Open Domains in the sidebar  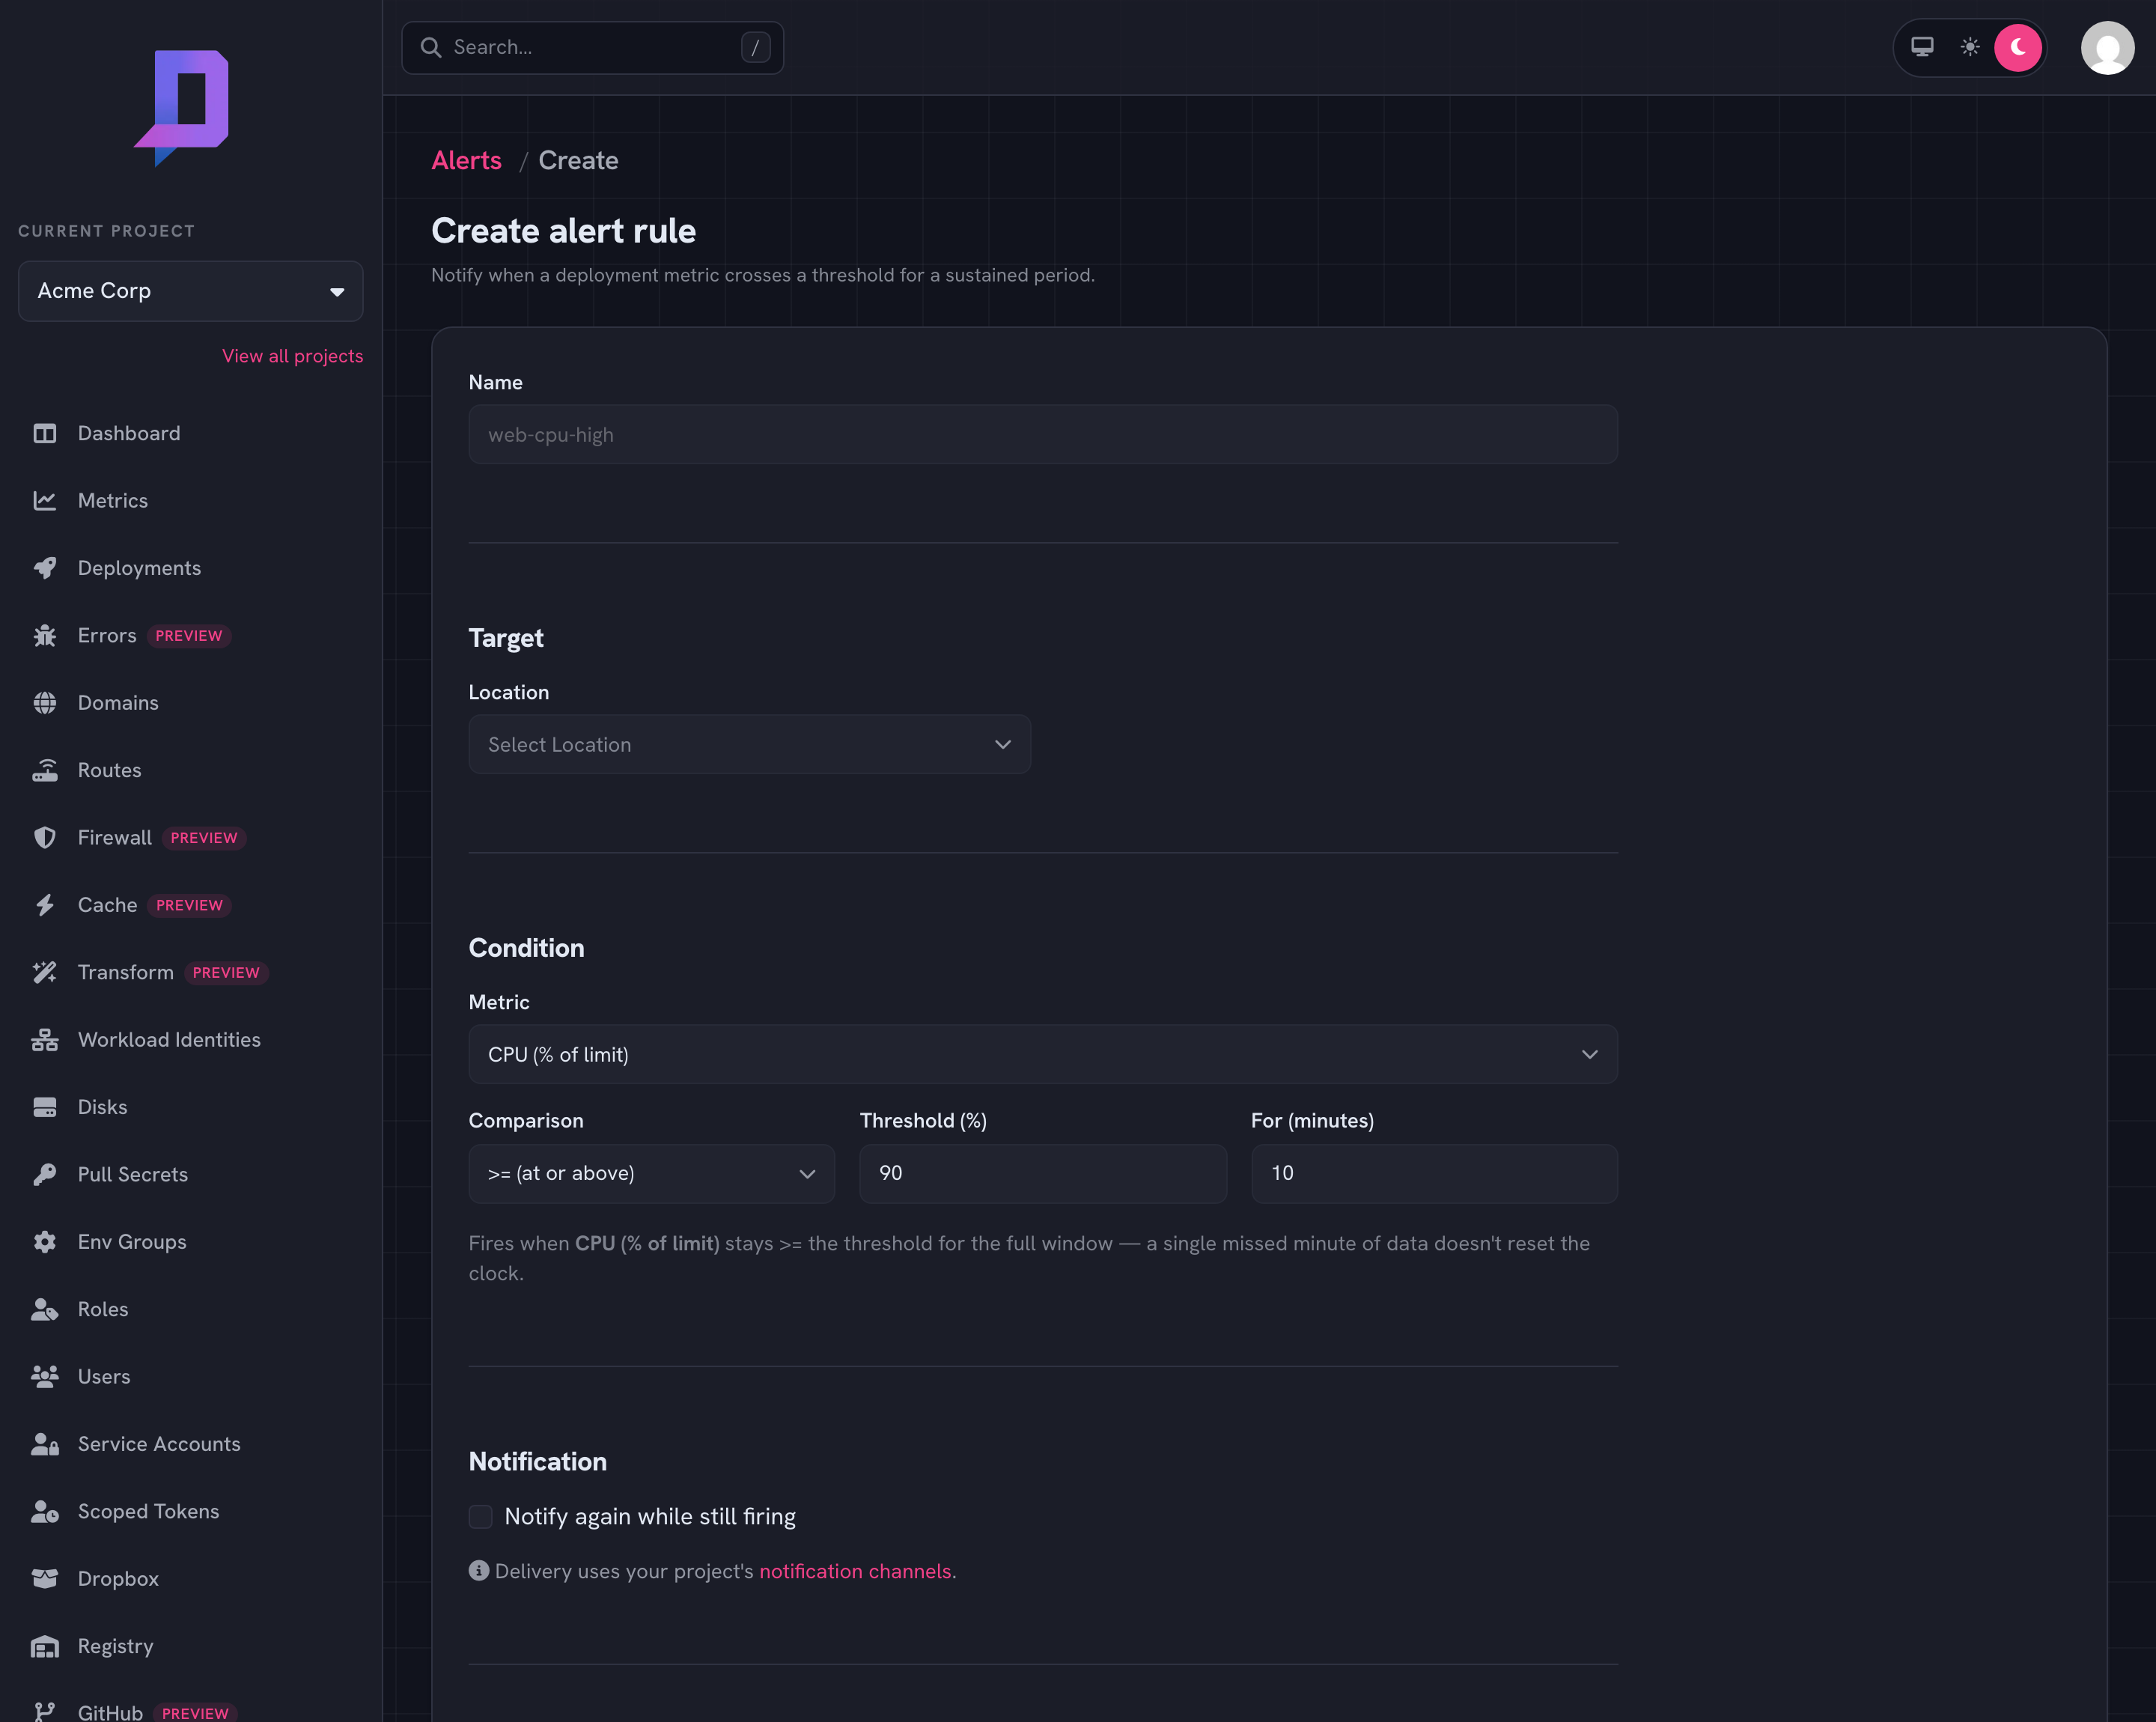tap(118, 703)
